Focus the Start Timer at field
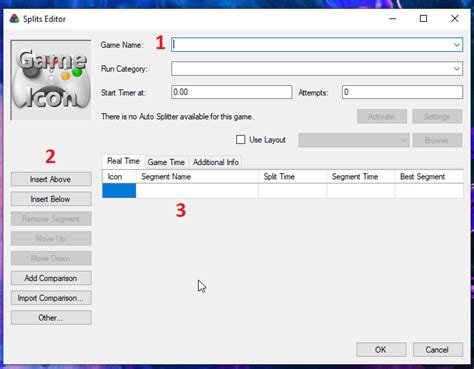The image size is (474, 369). pyautogui.click(x=232, y=92)
